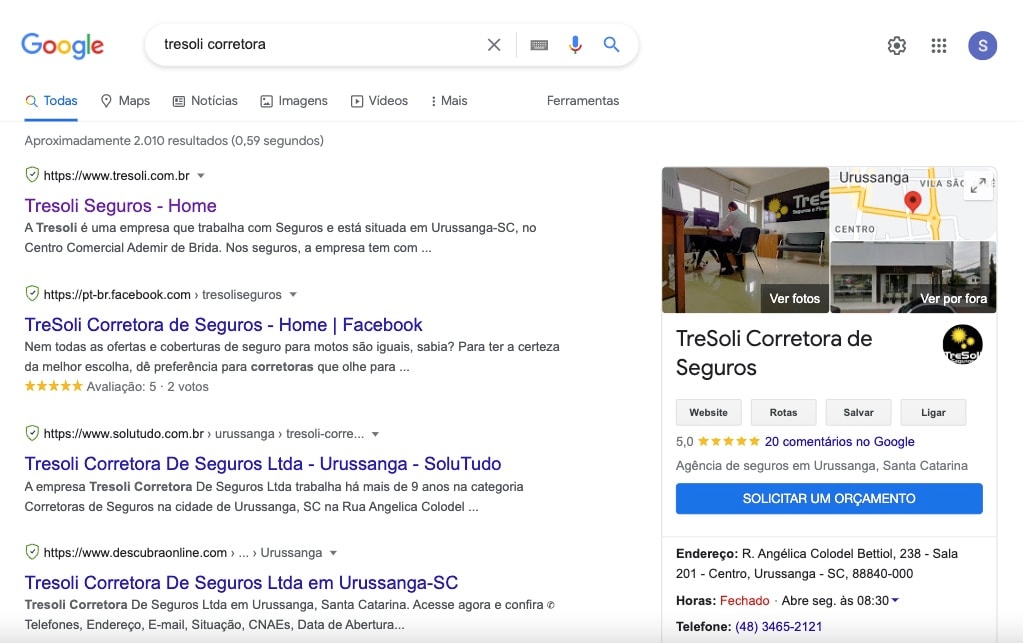1023x643 pixels.
Task: Open the Google apps grid icon
Action: point(939,46)
